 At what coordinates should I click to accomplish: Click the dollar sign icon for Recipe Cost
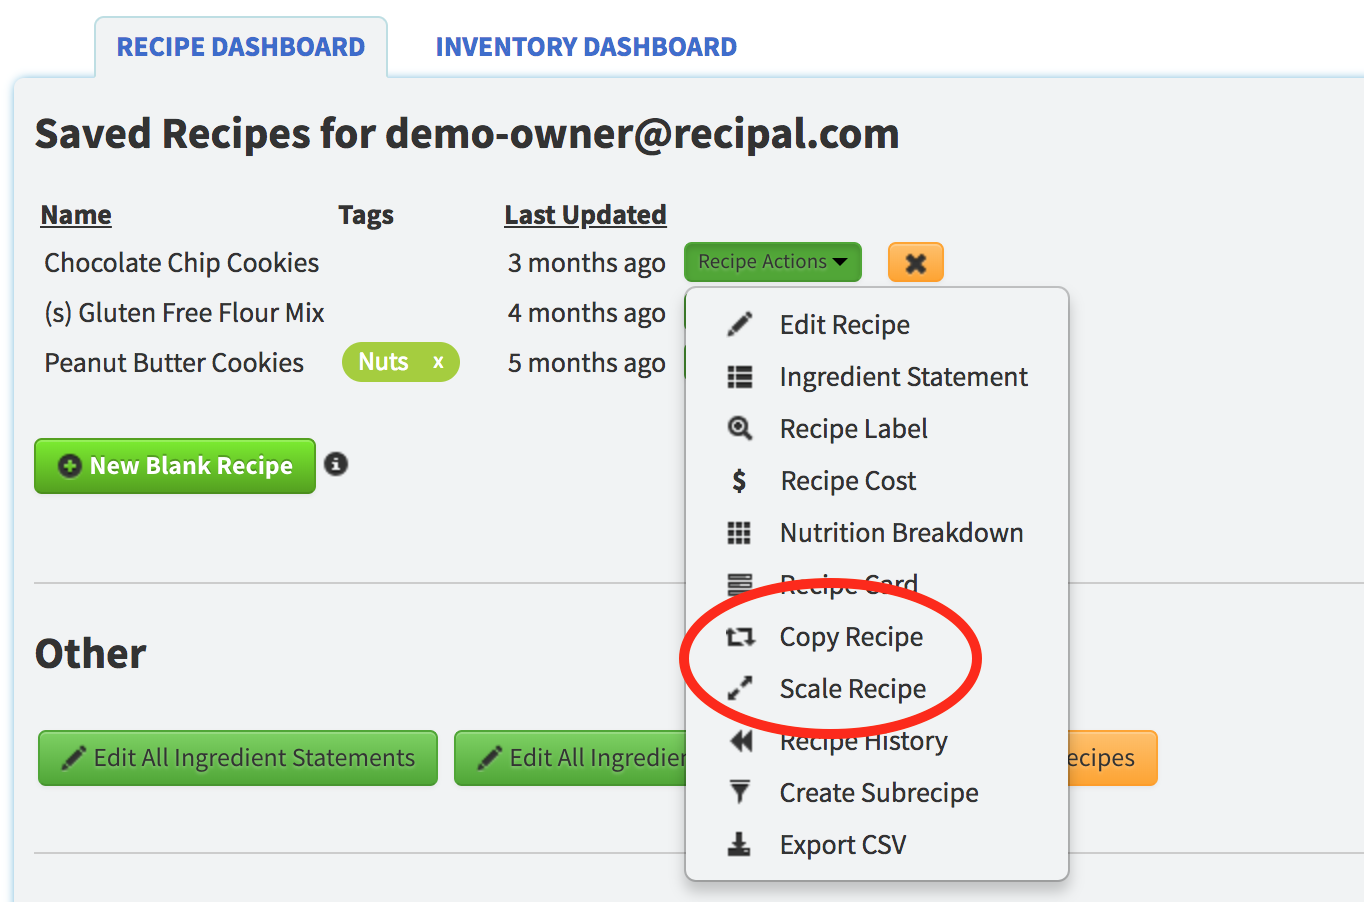pos(739,481)
